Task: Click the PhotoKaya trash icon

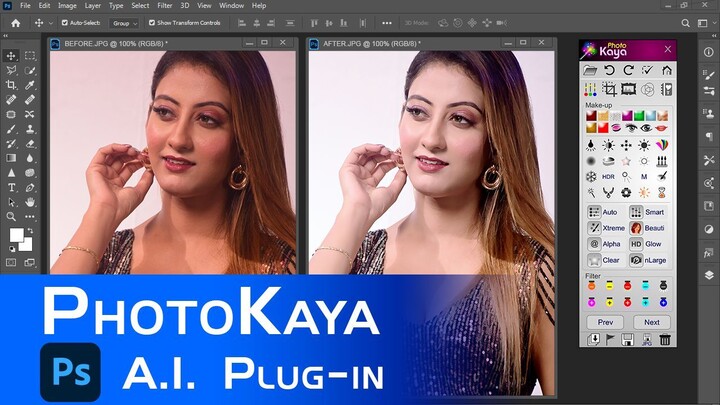Action: point(665,339)
